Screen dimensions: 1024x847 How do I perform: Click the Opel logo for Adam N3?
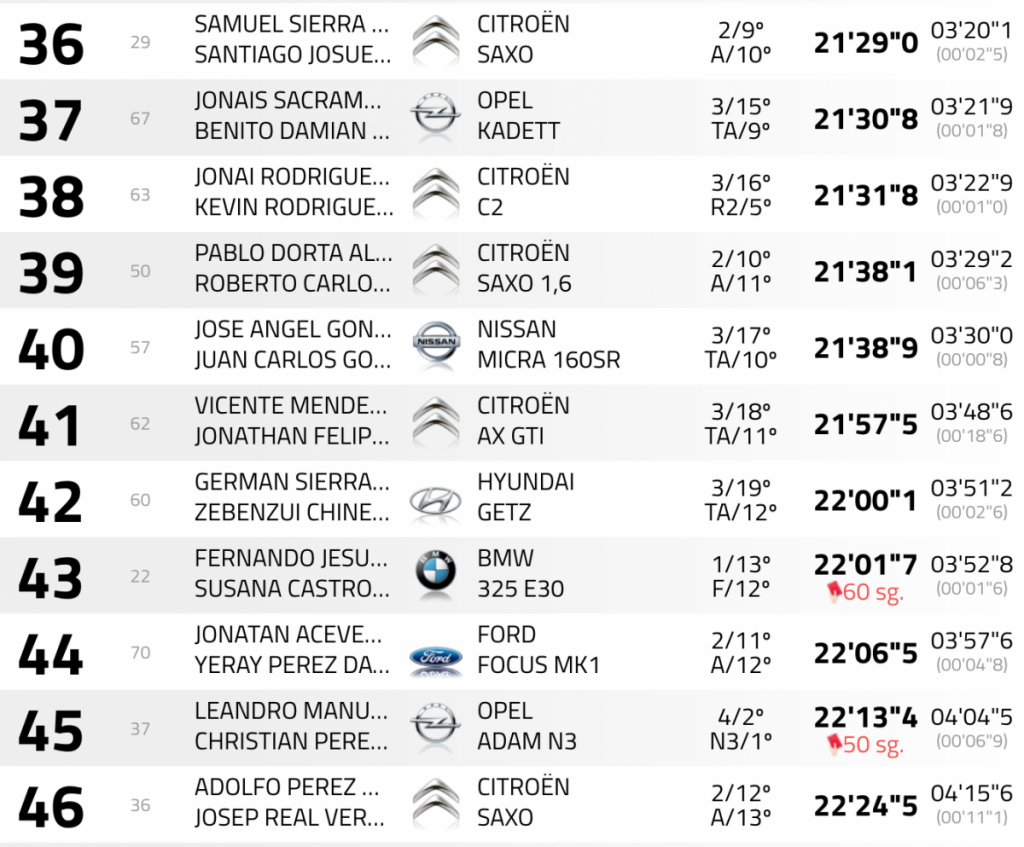tap(435, 727)
